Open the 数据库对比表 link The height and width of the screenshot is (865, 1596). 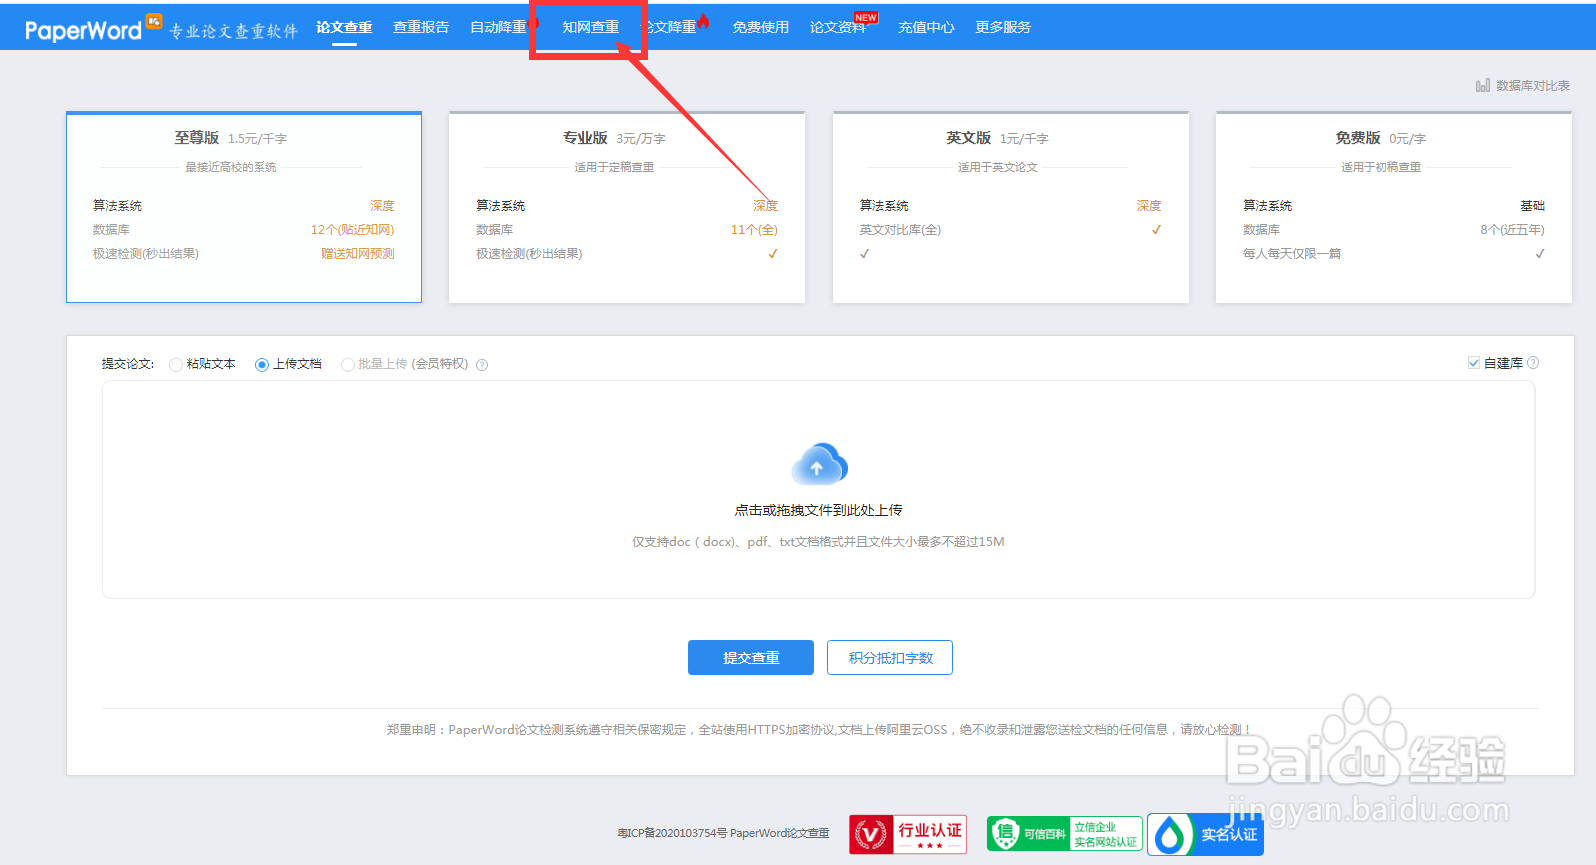[1532, 86]
